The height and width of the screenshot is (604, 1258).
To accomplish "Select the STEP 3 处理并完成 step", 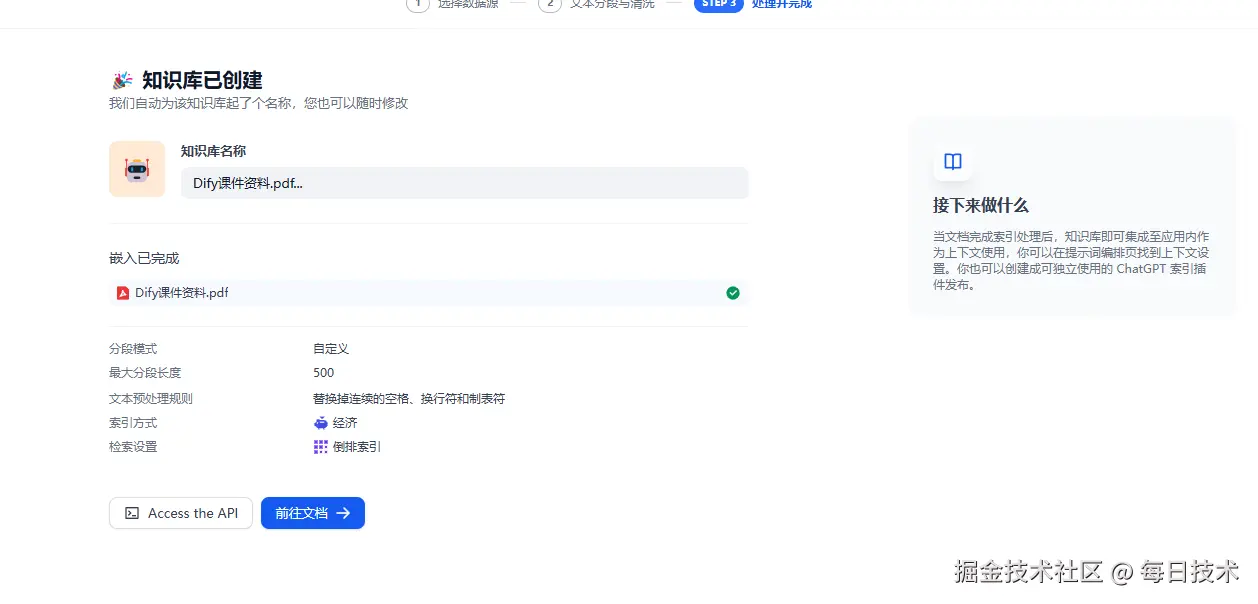I will click(753, 4).
